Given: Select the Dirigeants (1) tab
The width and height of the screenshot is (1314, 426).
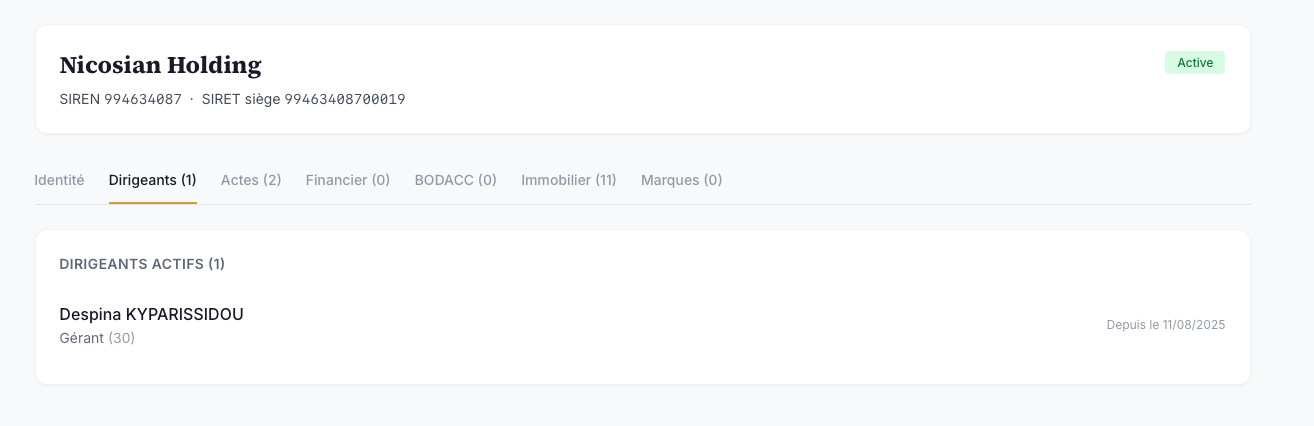Looking at the screenshot, I should [153, 180].
